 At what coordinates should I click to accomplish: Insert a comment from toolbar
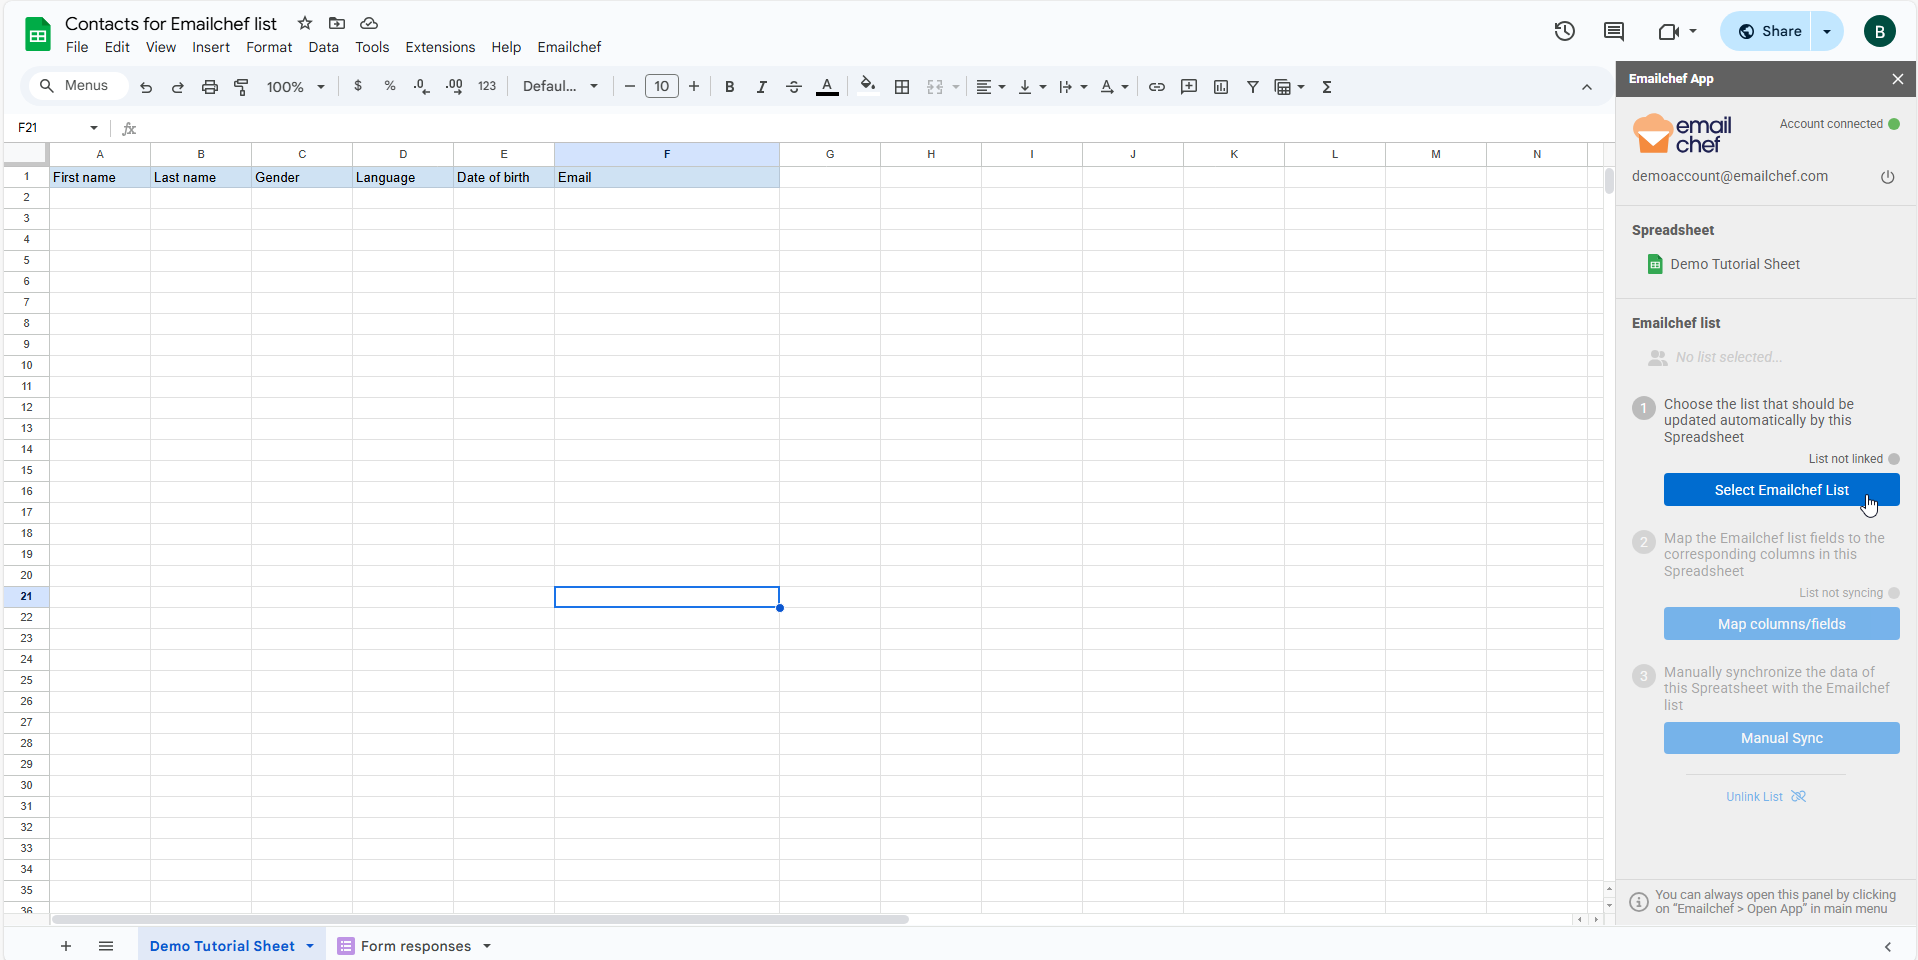[1189, 87]
